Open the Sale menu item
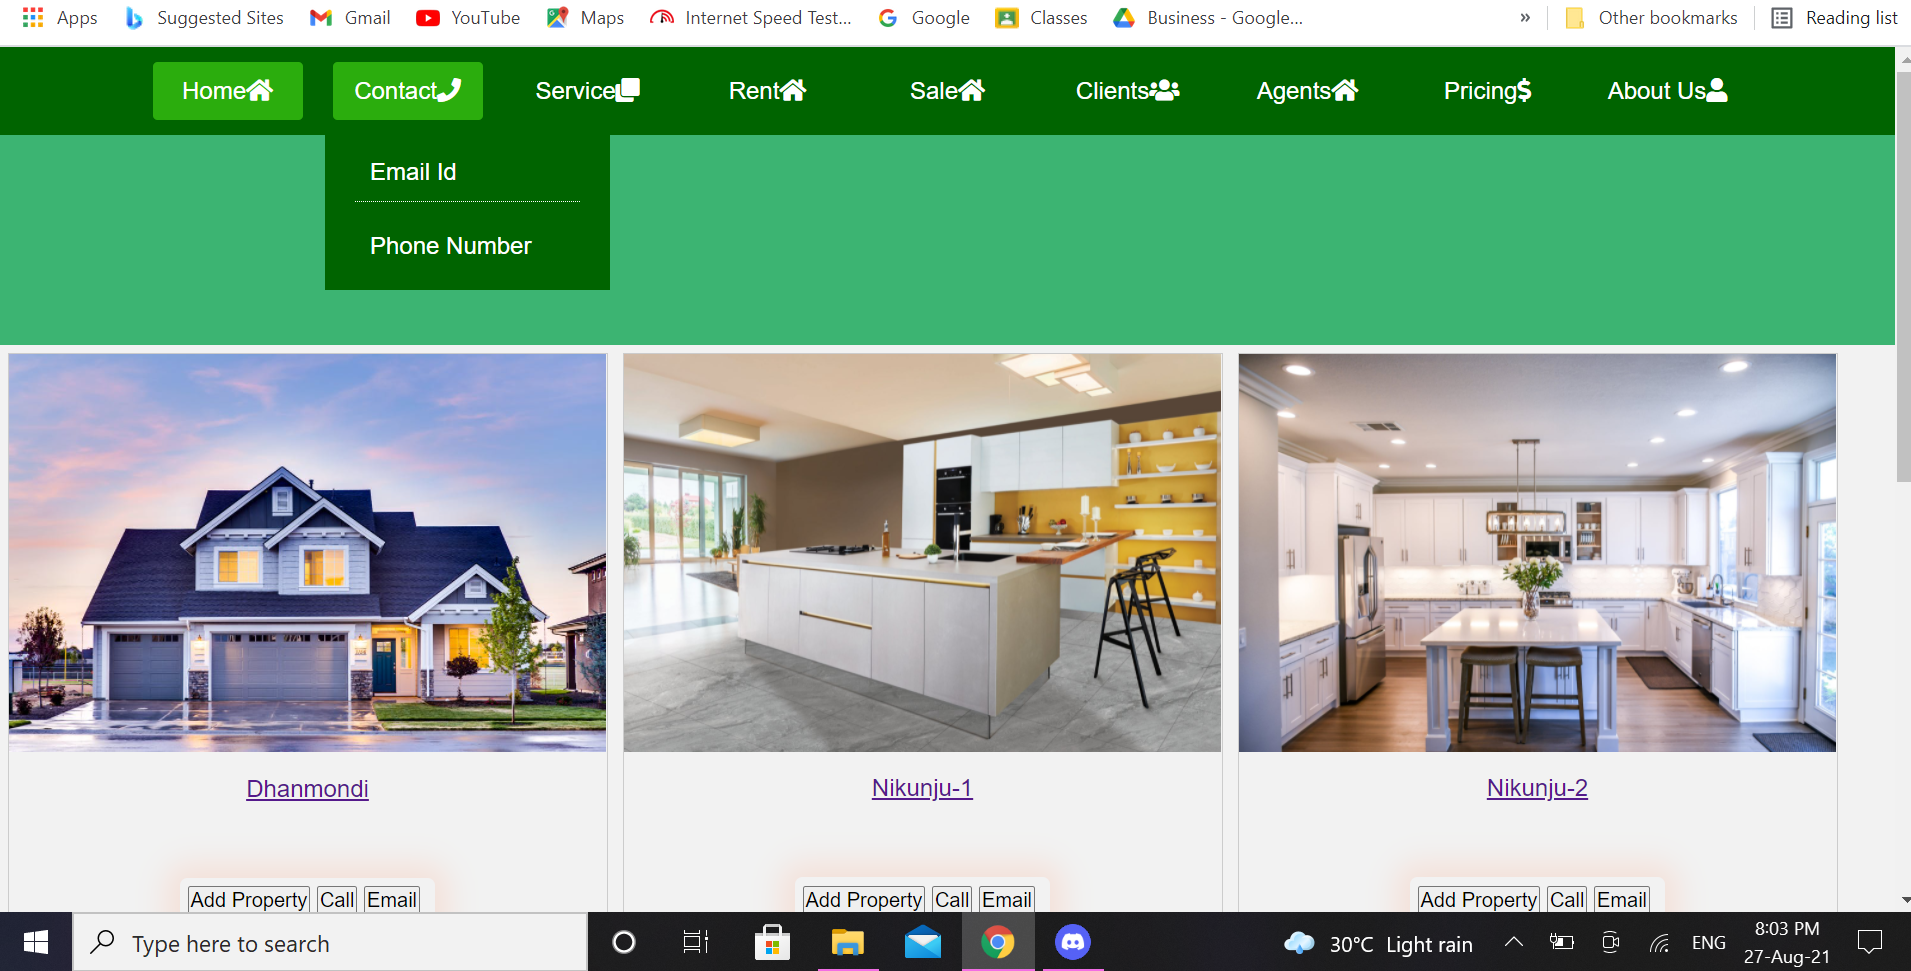 click(x=948, y=91)
